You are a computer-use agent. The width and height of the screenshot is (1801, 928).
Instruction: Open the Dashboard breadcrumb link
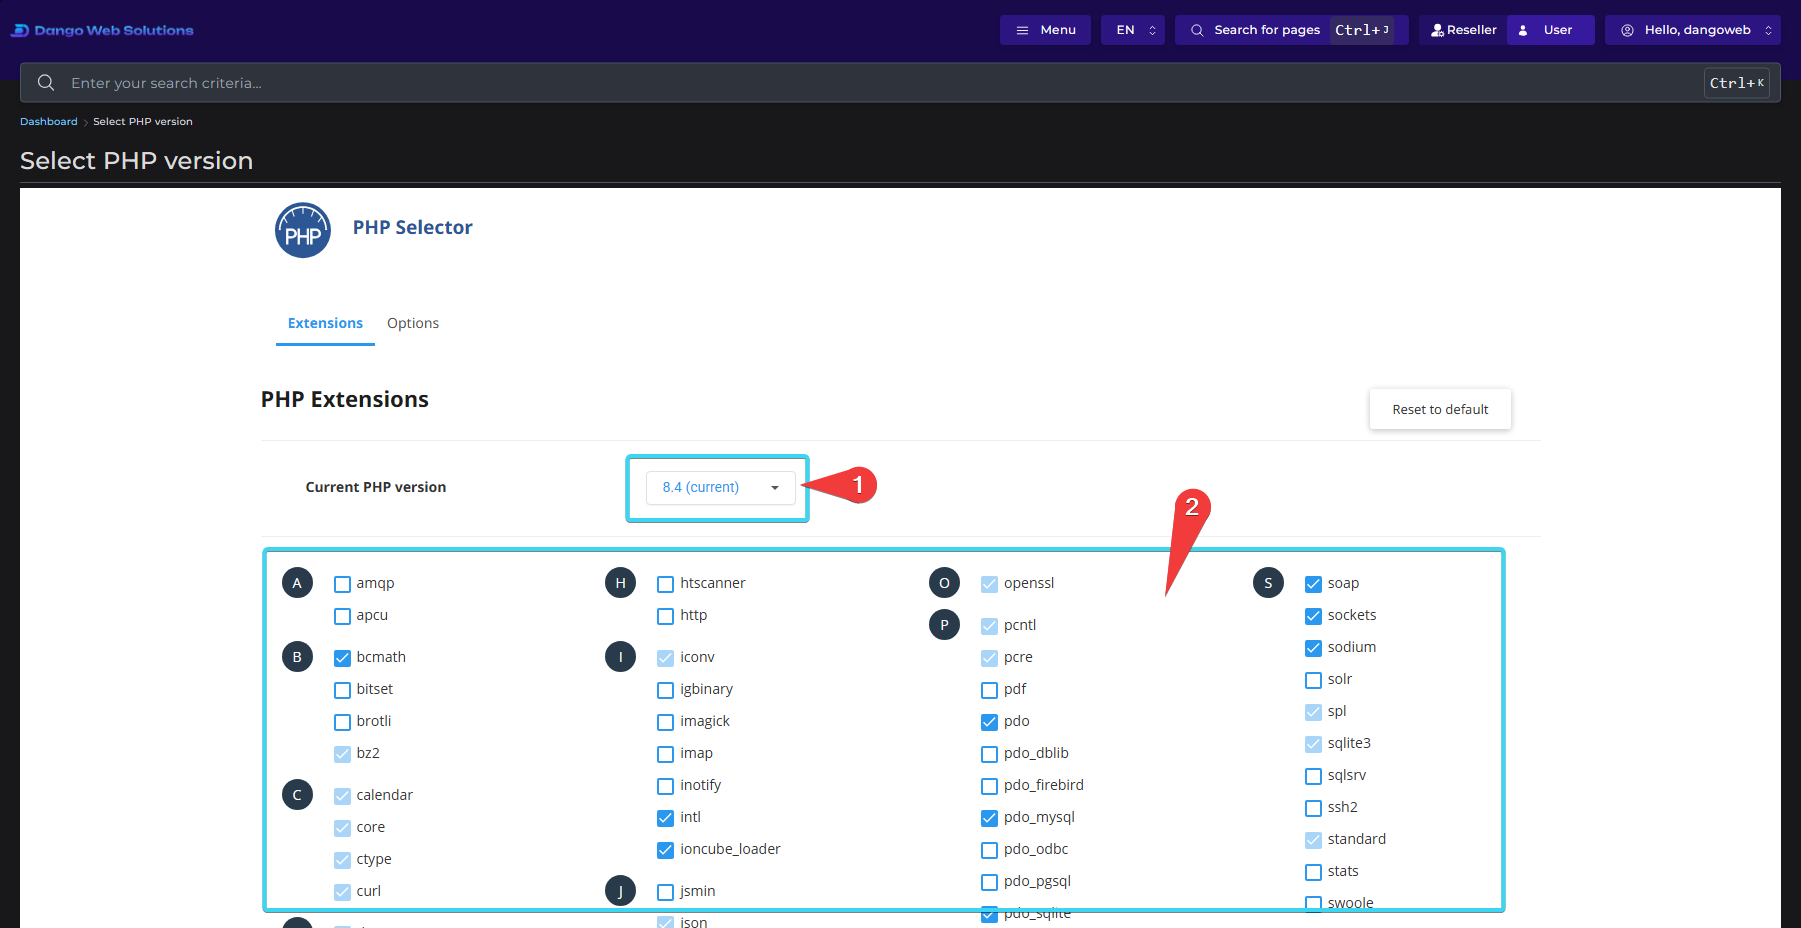coord(49,122)
